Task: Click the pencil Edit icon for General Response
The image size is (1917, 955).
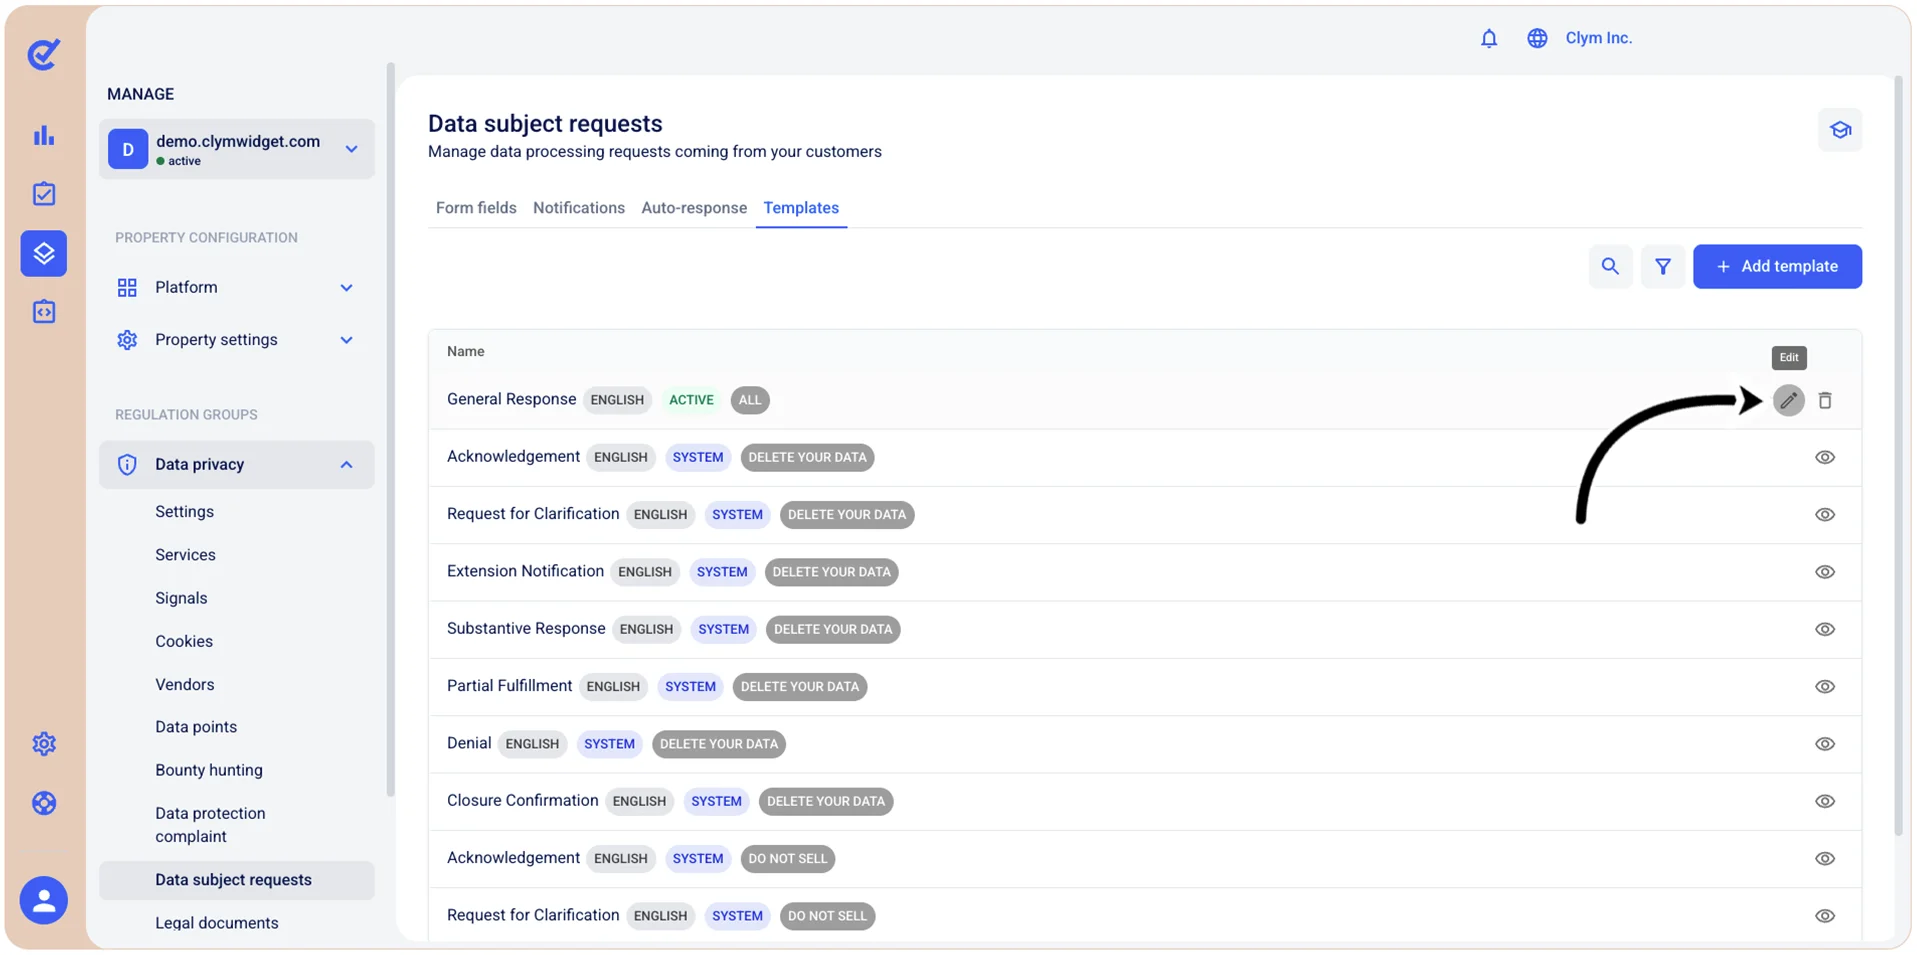Action: pyautogui.click(x=1788, y=400)
